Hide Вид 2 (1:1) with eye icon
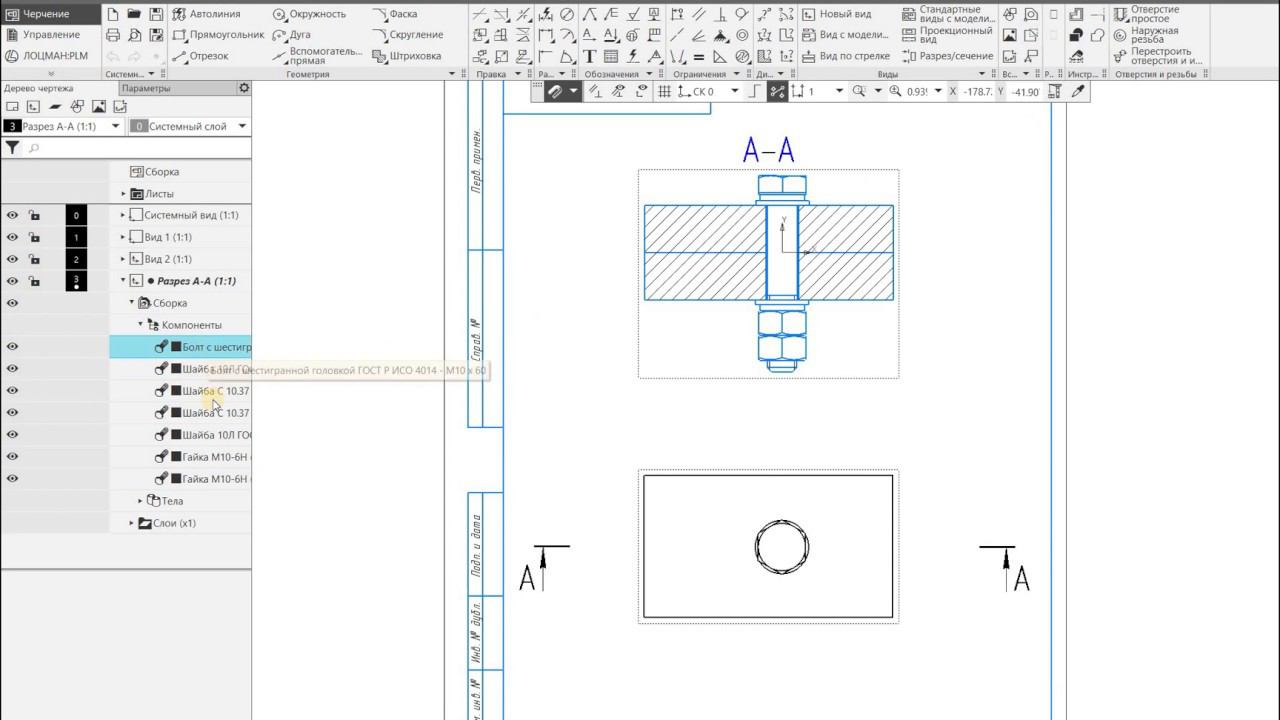This screenshot has height=720, width=1280. pos(13,259)
